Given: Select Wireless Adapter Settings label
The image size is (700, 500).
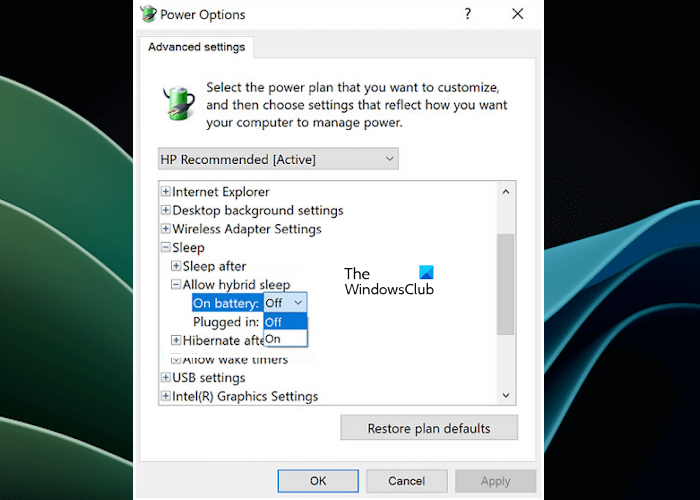Looking at the screenshot, I should tap(247, 229).
